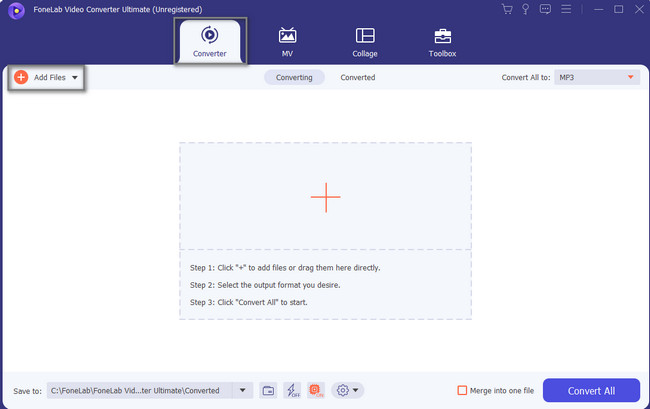
Task: Open the Convert All to MP3 dropdown
Action: pyautogui.click(x=597, y=77)
